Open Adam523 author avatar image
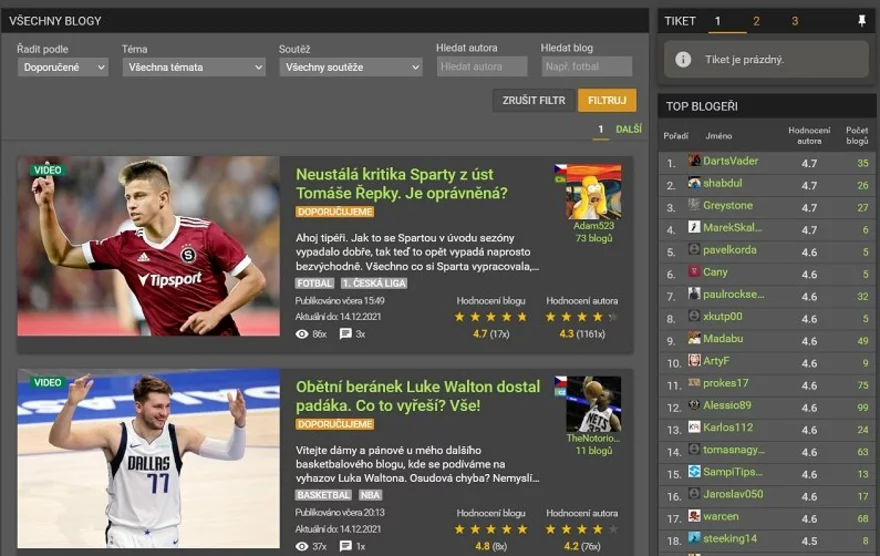This screenshot has height=556, width=880. click(594, 191)
